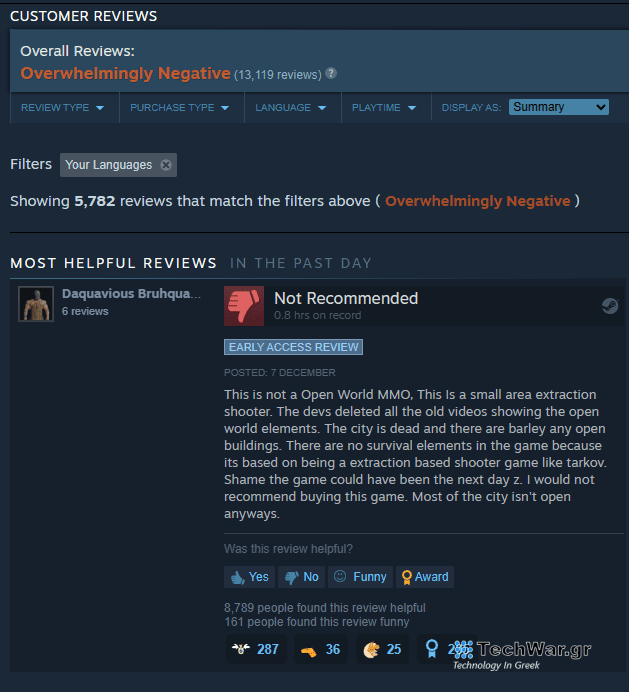Open the Display As Summary combo box
The height and width of the screenshot is (692, 629).
[x=559, y=107]
